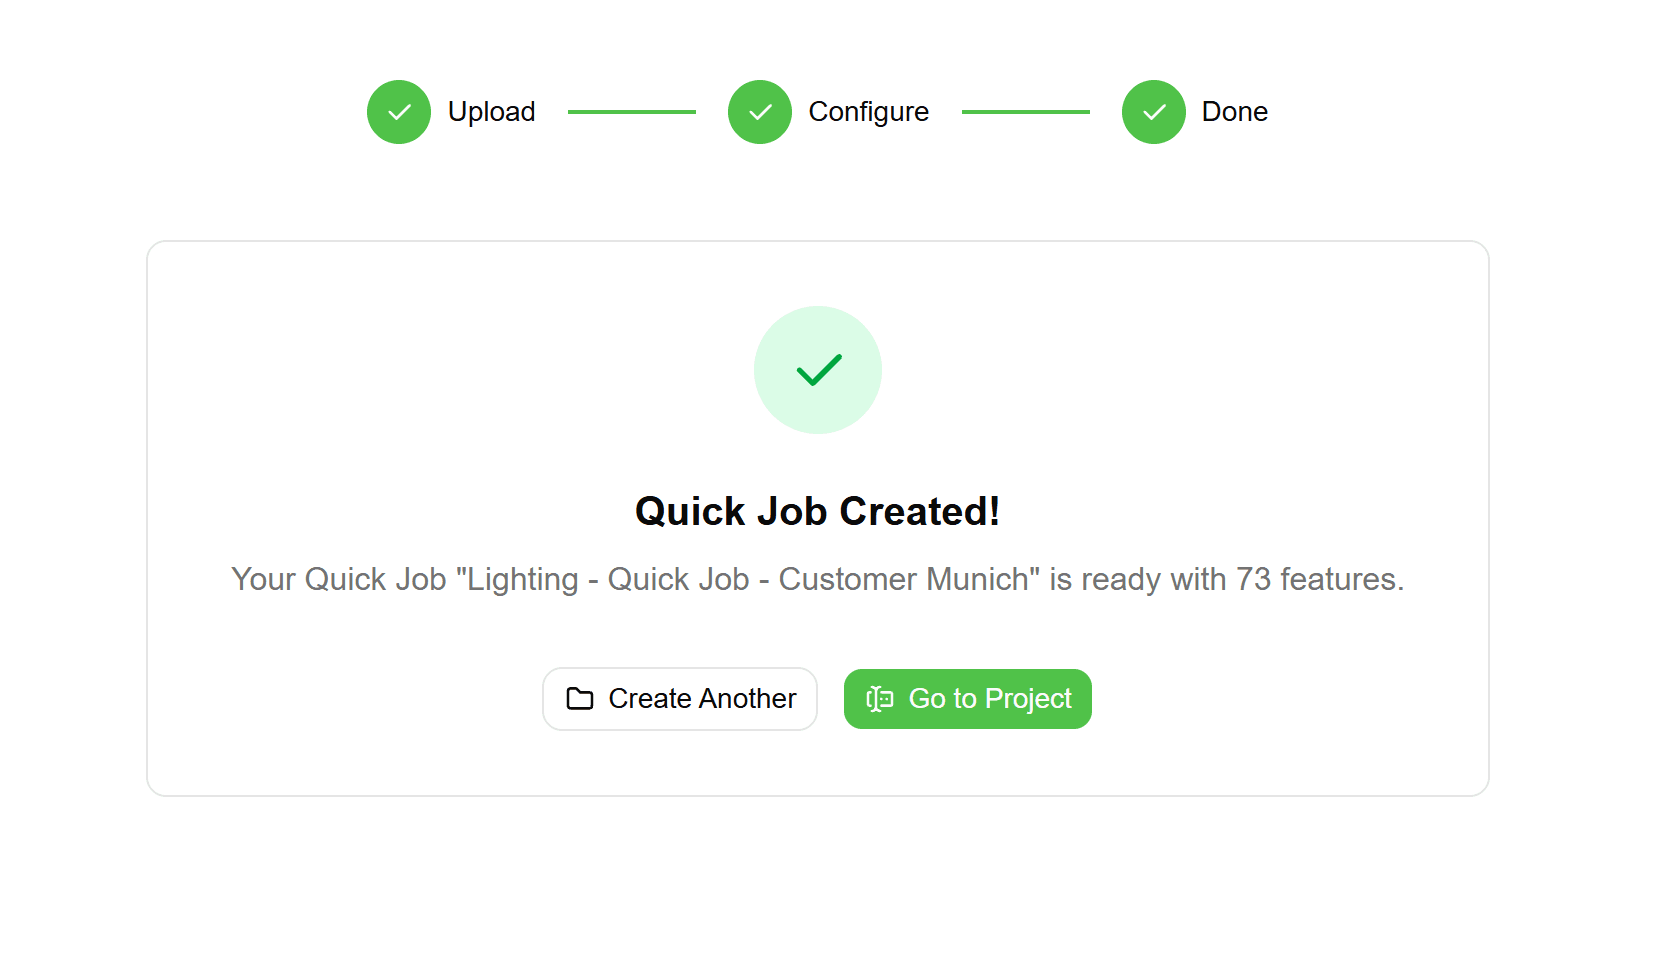
Task: Click the Lighting - Quick Job job name text
Action: [x=750, y=579]
